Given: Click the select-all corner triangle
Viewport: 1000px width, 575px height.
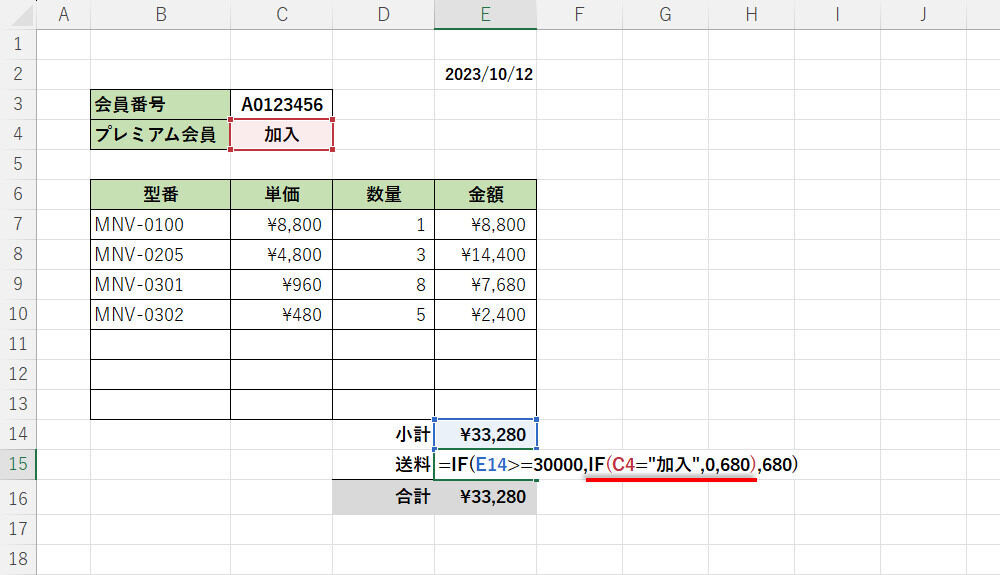Looking at the screenshot, I should point(22,16).
